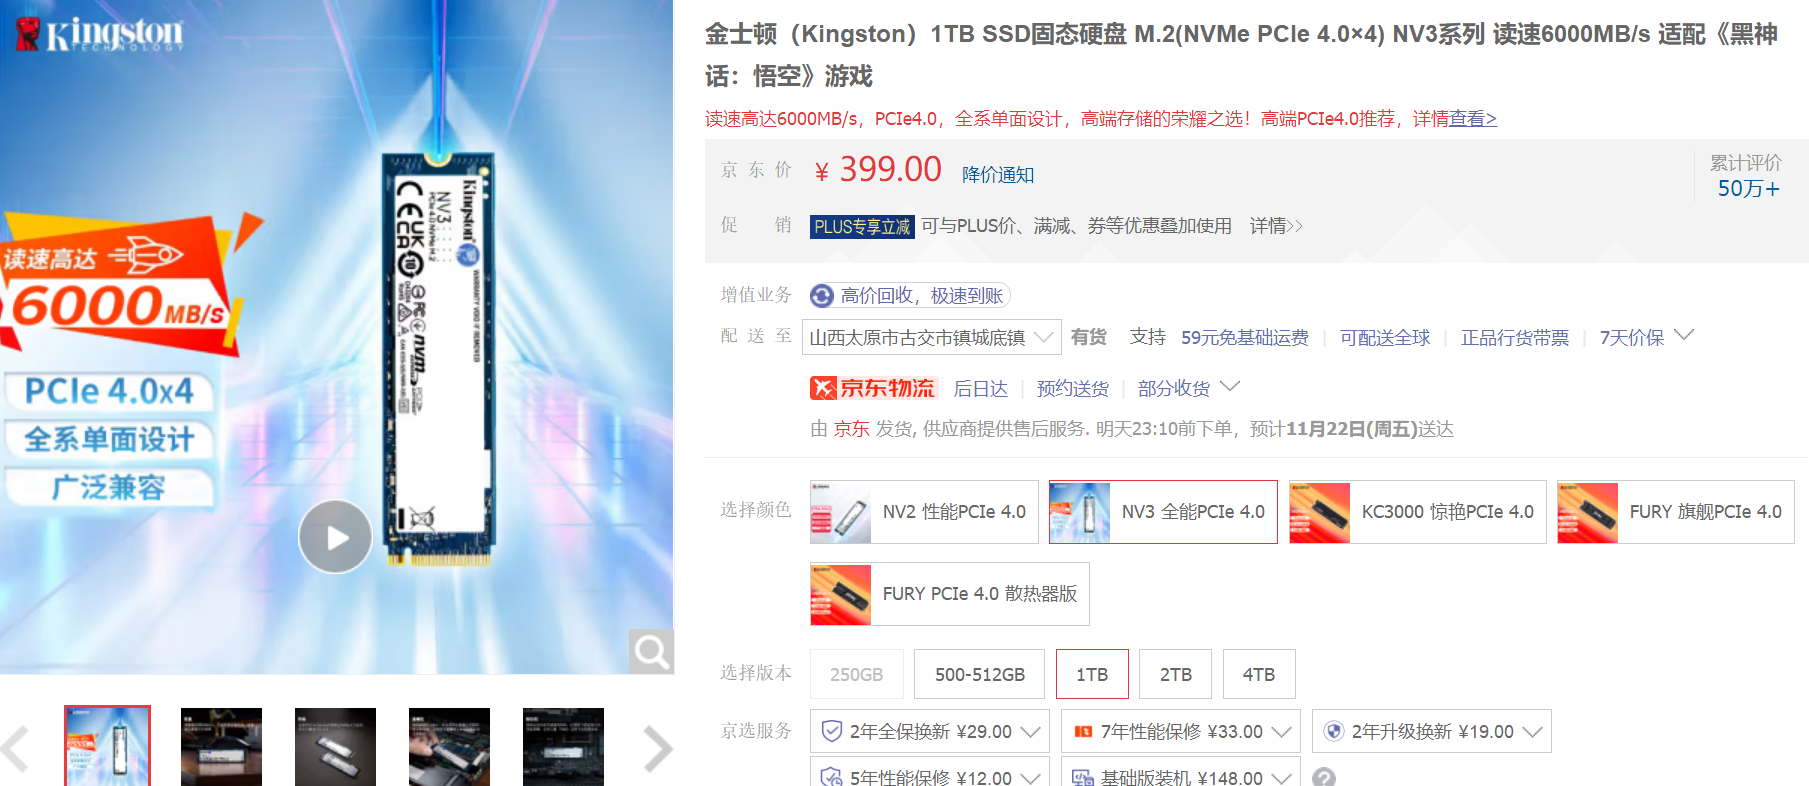This screenshot has height=786, width=1809.
Task: Select FURY 旗舰PCIe 4.0 option
Action: [1676, 512]
